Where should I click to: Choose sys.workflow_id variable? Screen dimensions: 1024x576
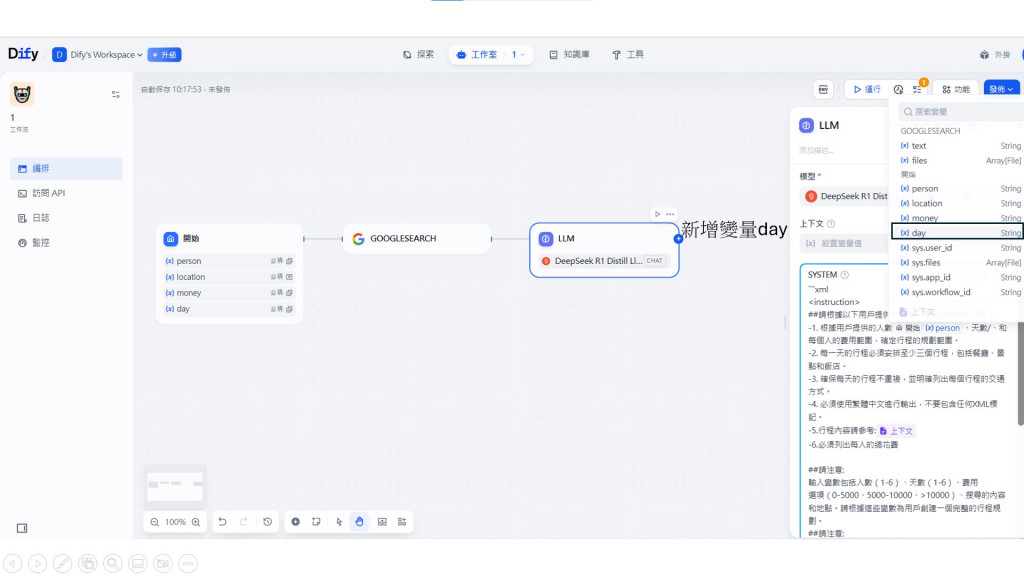click(960, 293)
